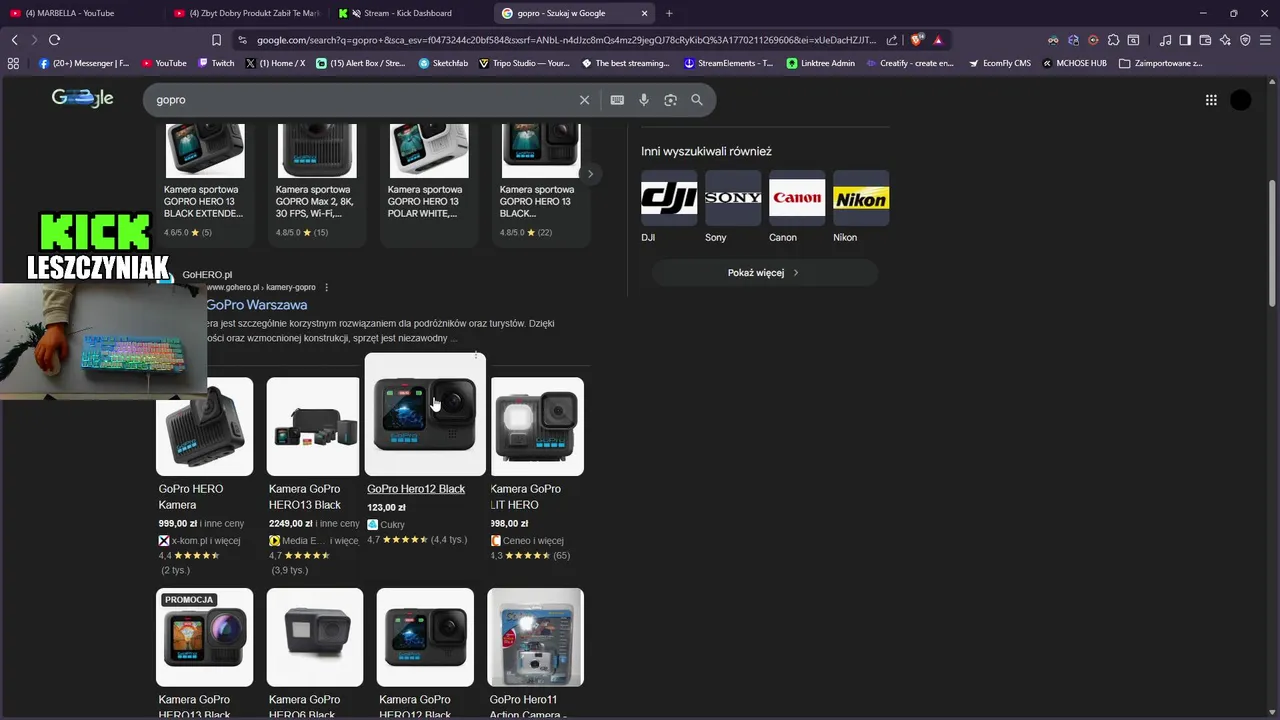Open GoPro Hero11 Action Camera image
1280x720 pixels.
point(536,637)
